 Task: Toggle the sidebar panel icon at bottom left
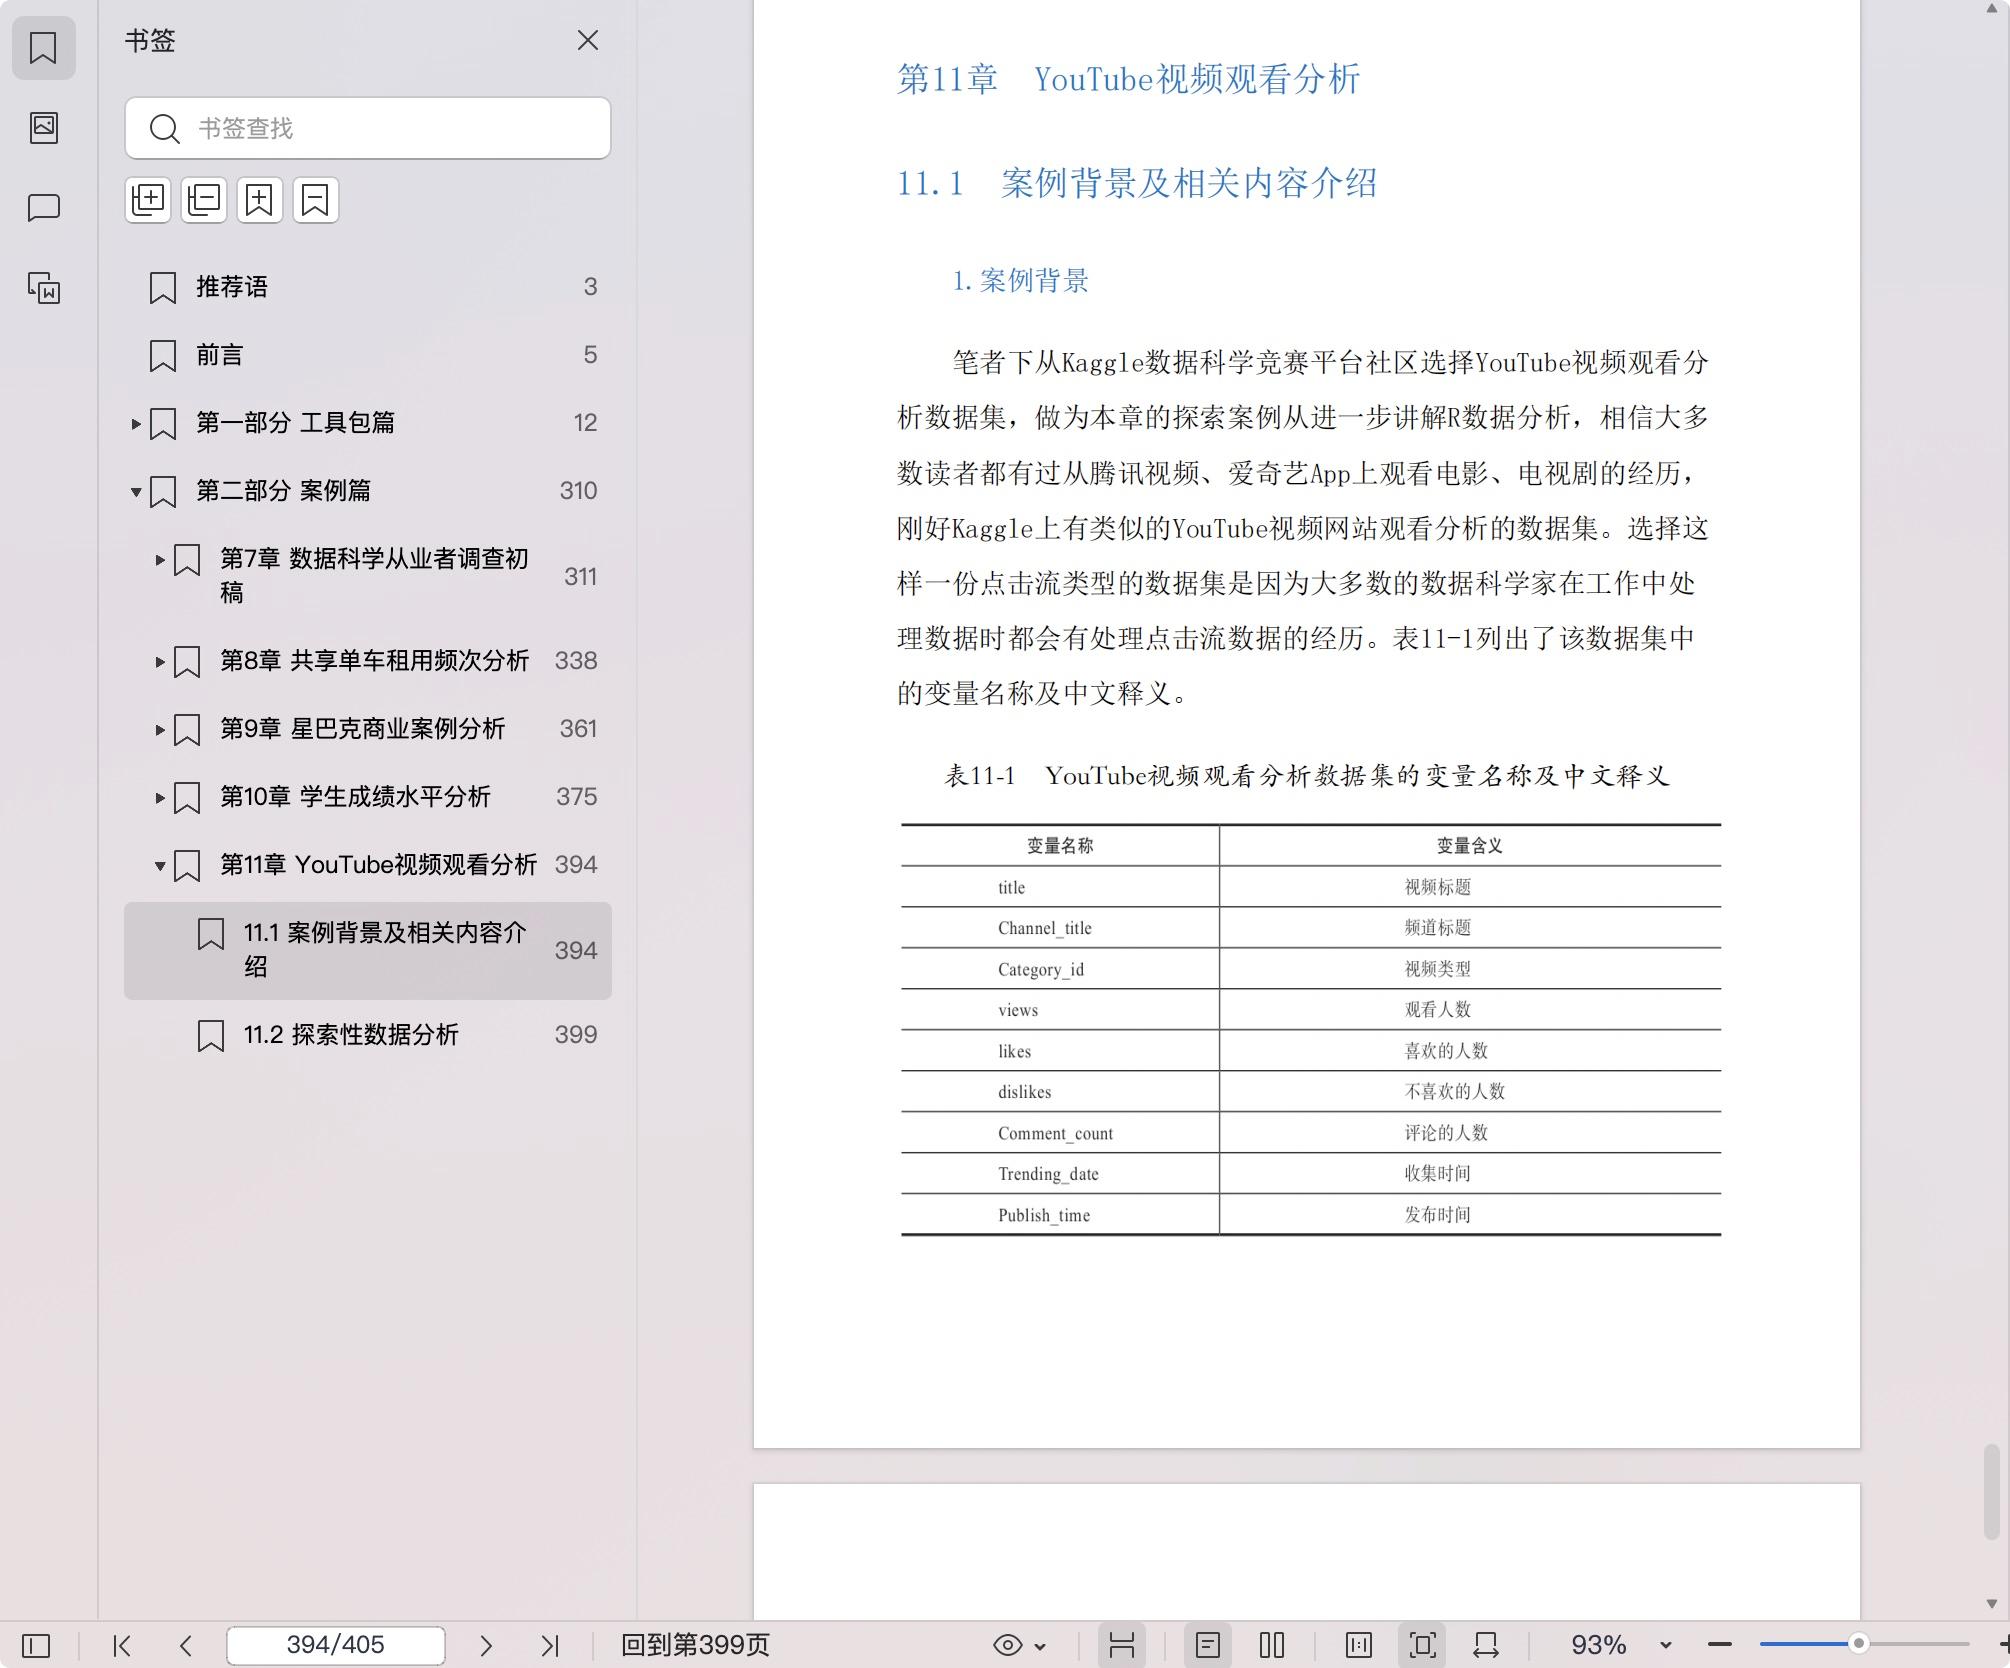[x=36, y=1645]
